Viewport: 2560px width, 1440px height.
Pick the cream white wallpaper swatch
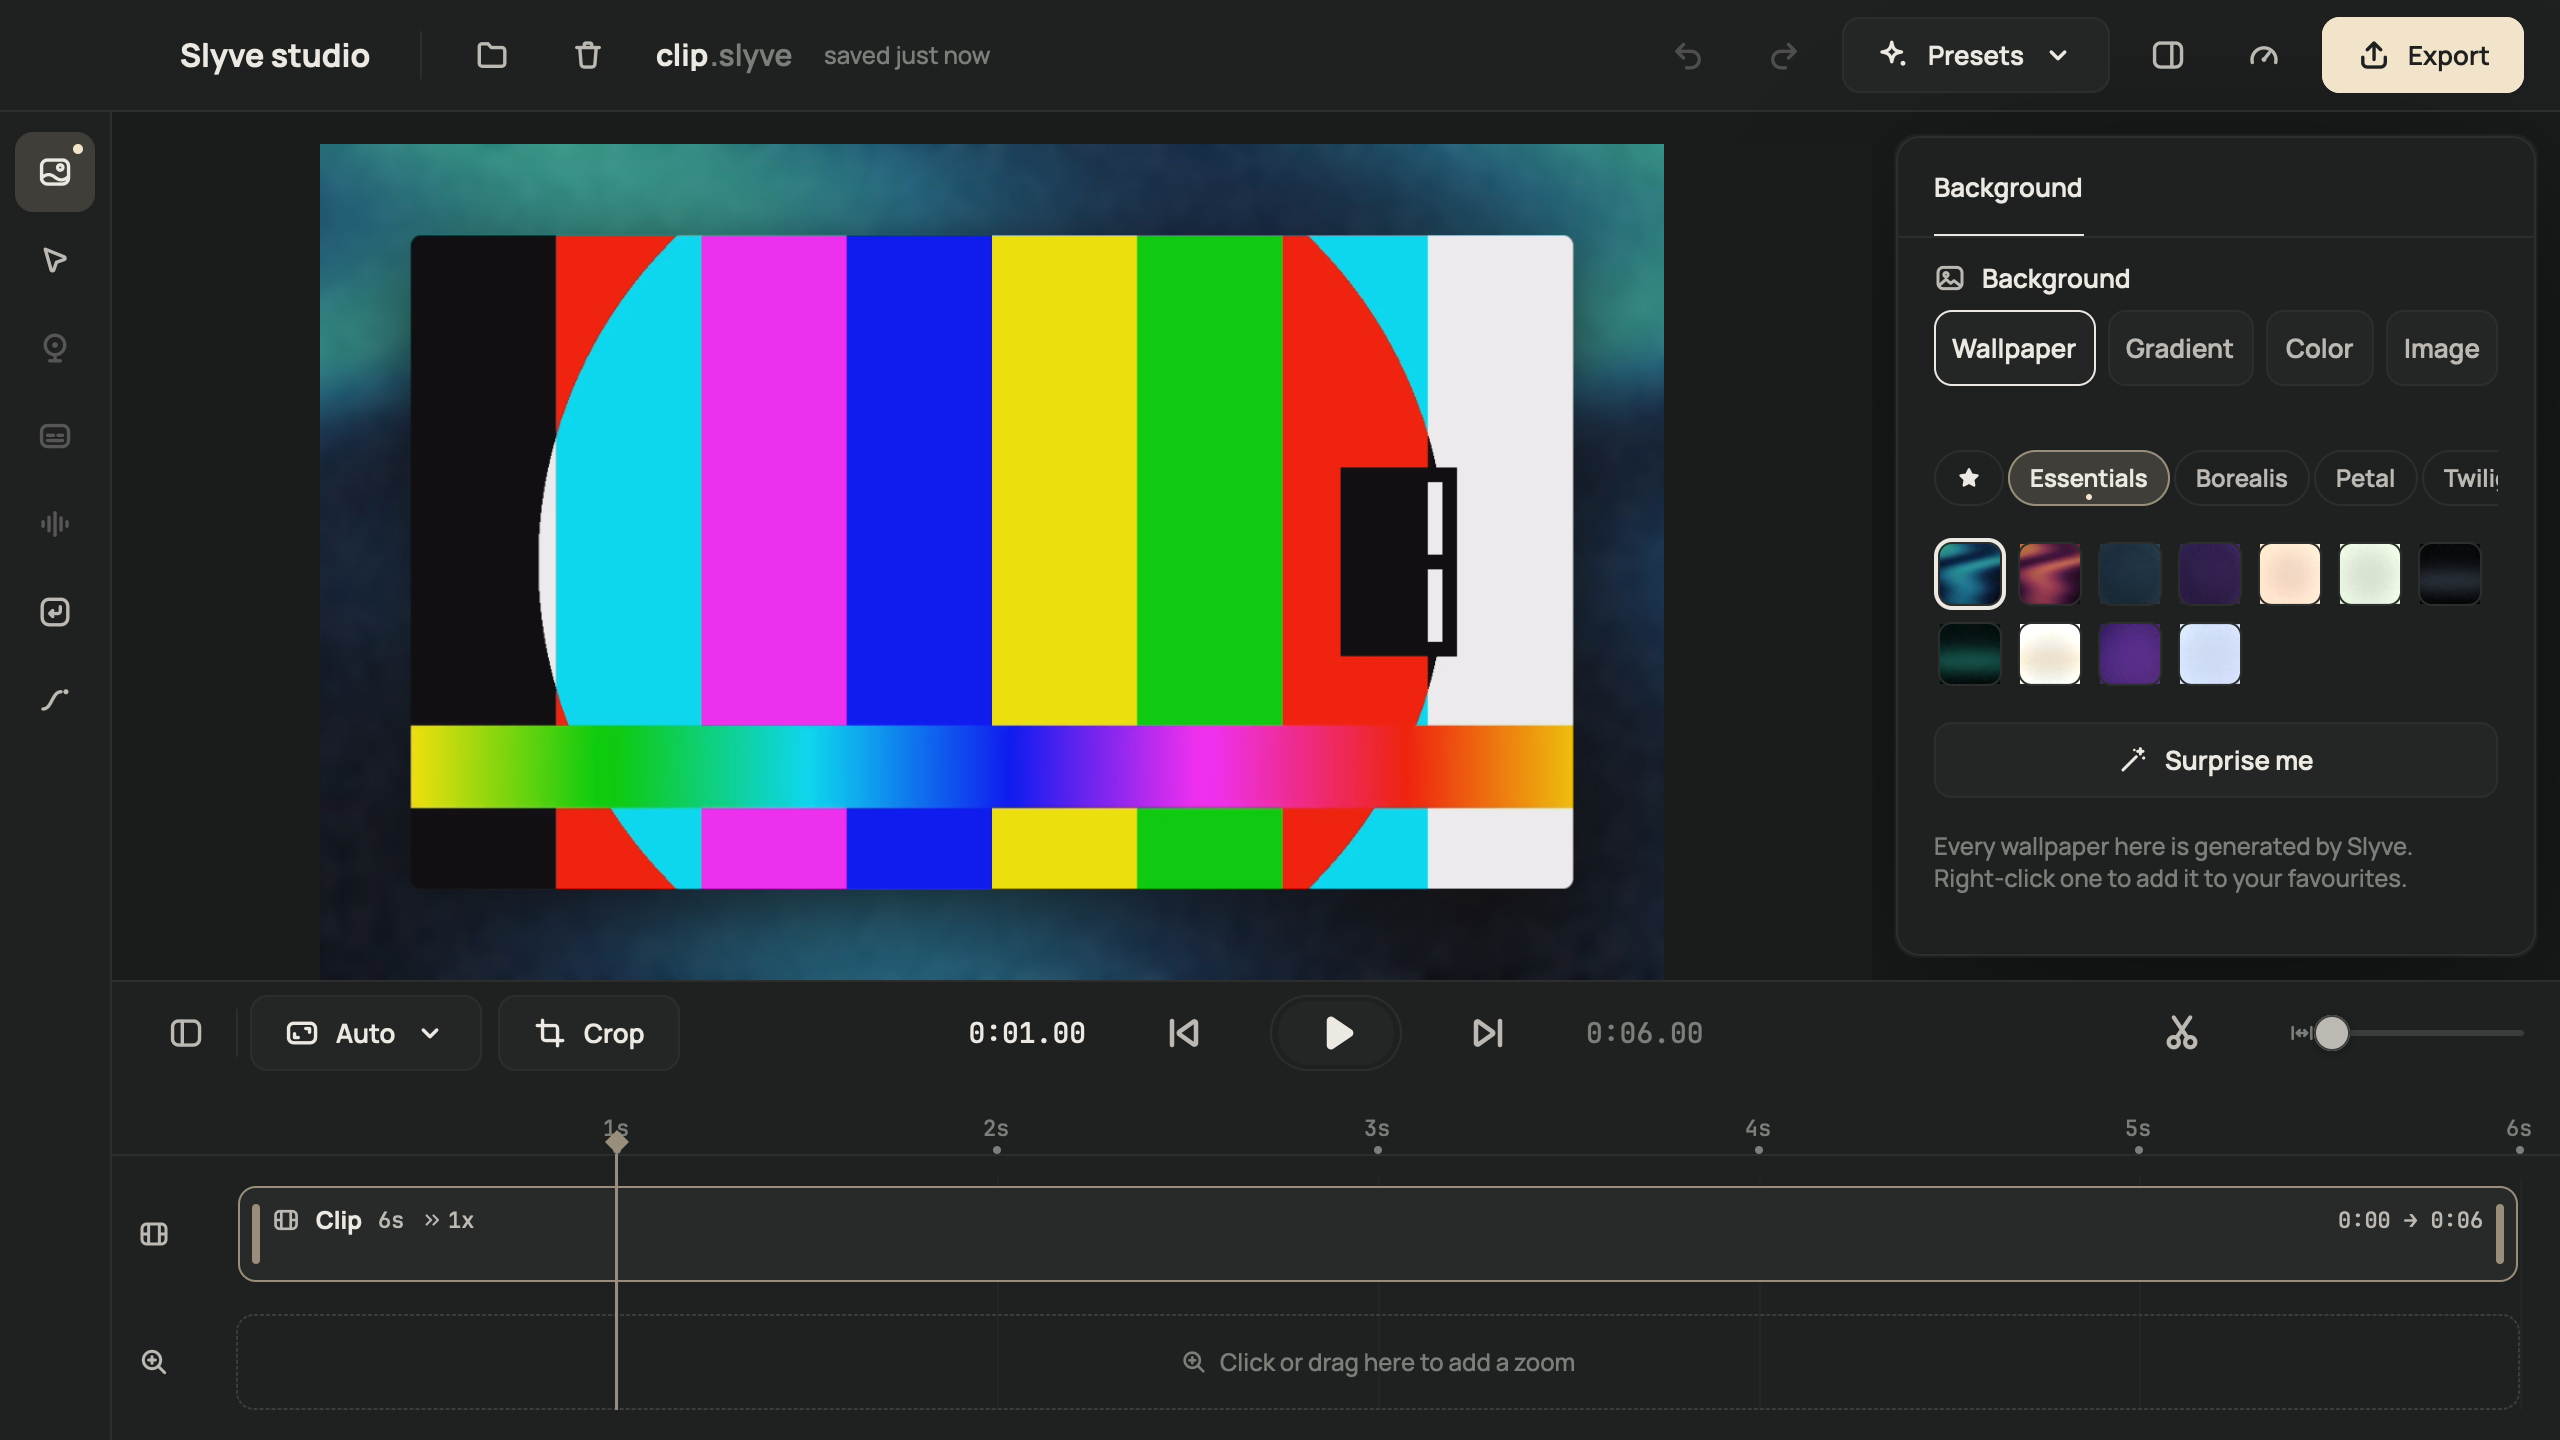click(2049, 654)
